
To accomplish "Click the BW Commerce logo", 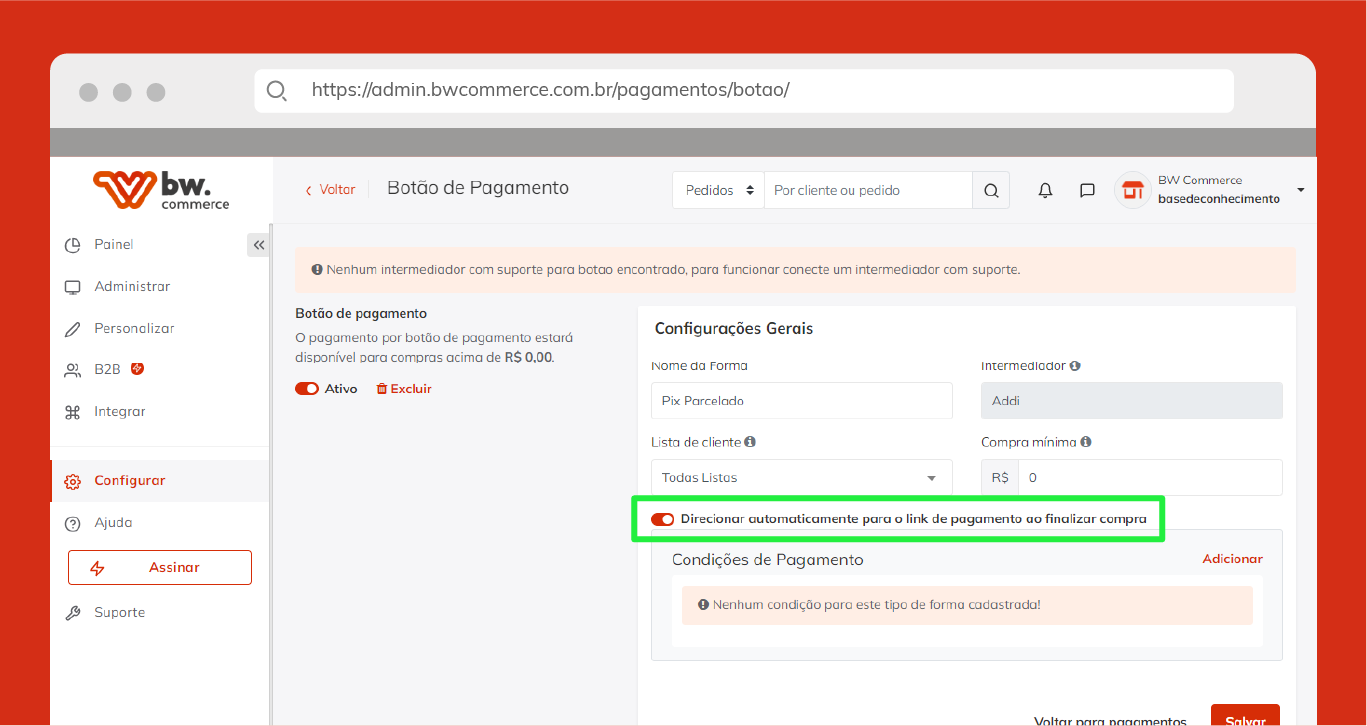I will (x=161, y=190).
